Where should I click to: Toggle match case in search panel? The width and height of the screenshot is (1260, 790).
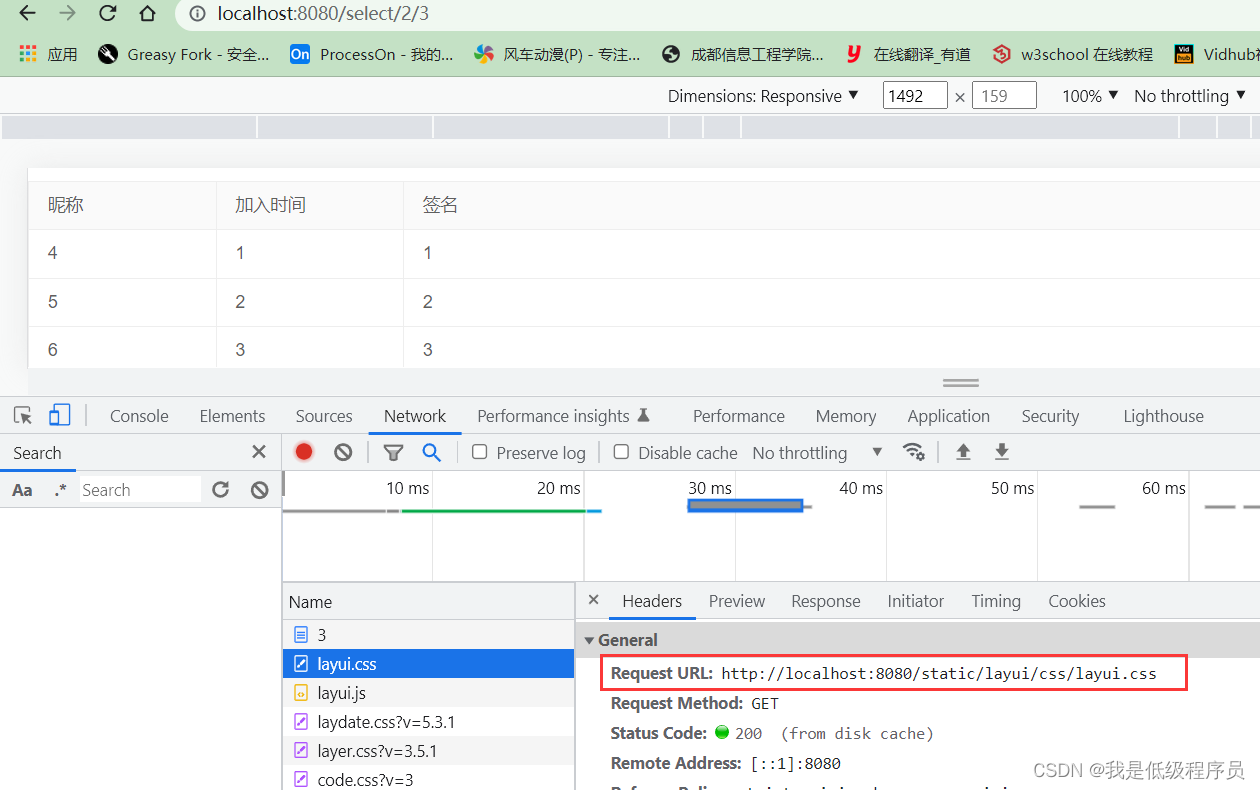click(22, 489)
